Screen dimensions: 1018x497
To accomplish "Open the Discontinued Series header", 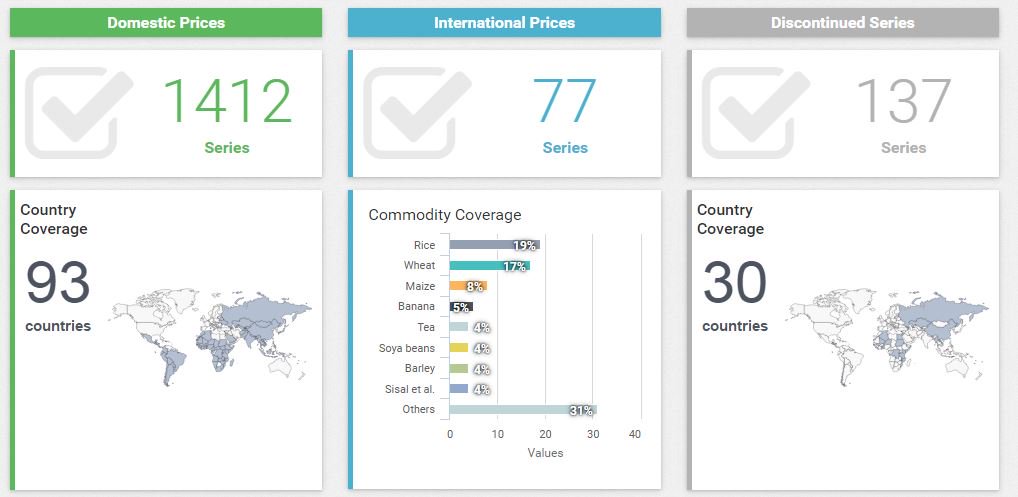I will tap(843, 23).
